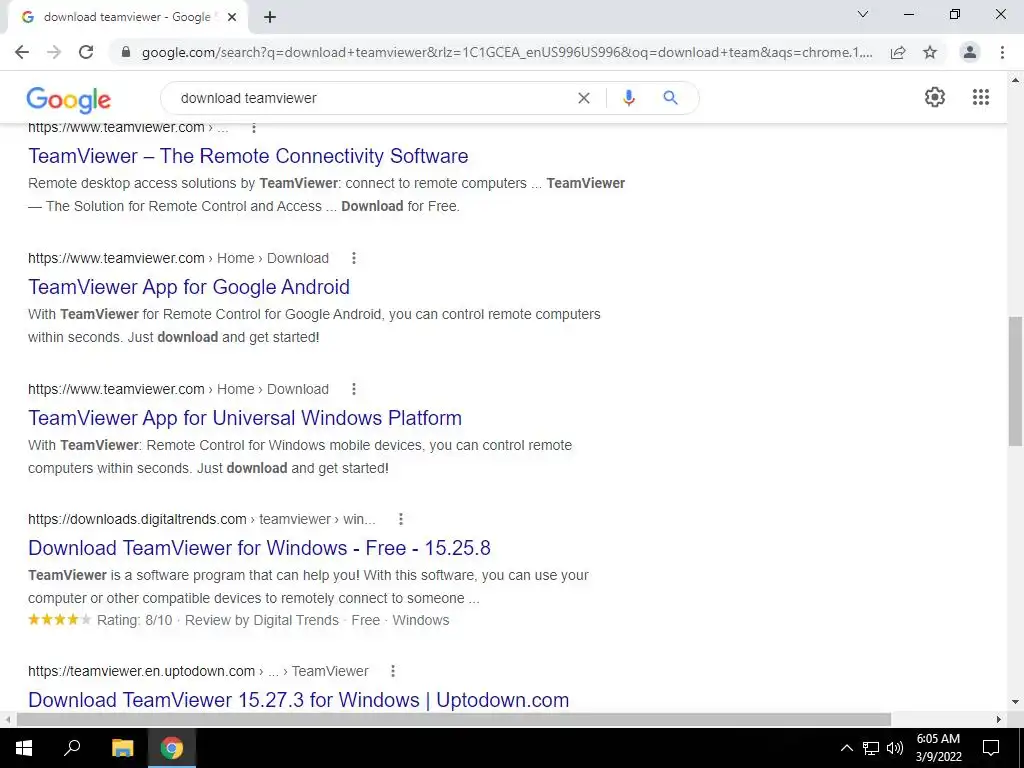The height and width of the screenshot is (768, 1024).
Task: Open 'Download TeamViewer for Windows - Free - 15.25.8'
Action: click(259, 548)
